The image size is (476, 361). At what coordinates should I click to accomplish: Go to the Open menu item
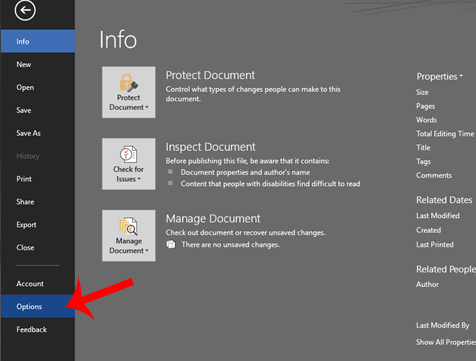tap(38, 87)
